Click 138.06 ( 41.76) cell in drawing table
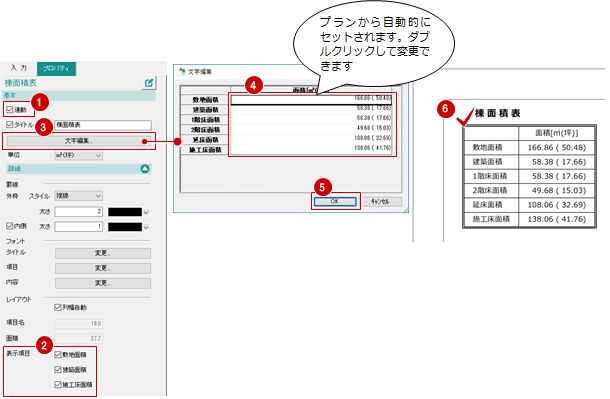This screenshot has height=399, width=610. click(x=557, y=219)
